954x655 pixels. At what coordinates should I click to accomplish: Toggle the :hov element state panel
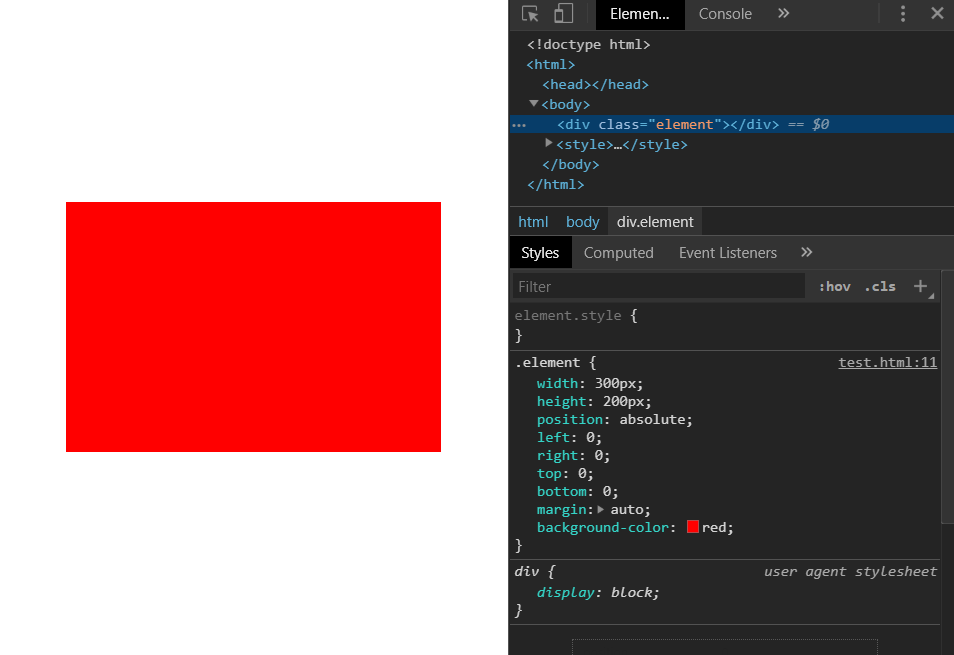(834, 286)
